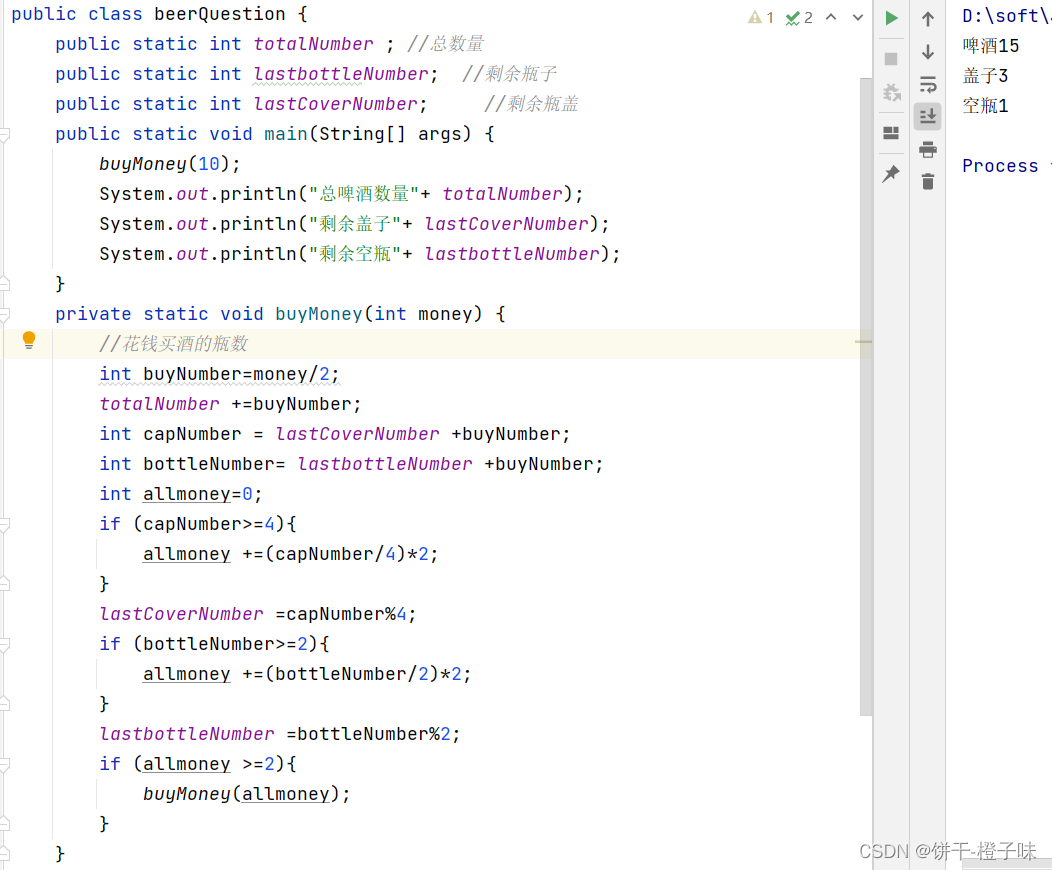
Task: Click the warning inspection triangle indicator
Action: [x=757, y=17]
